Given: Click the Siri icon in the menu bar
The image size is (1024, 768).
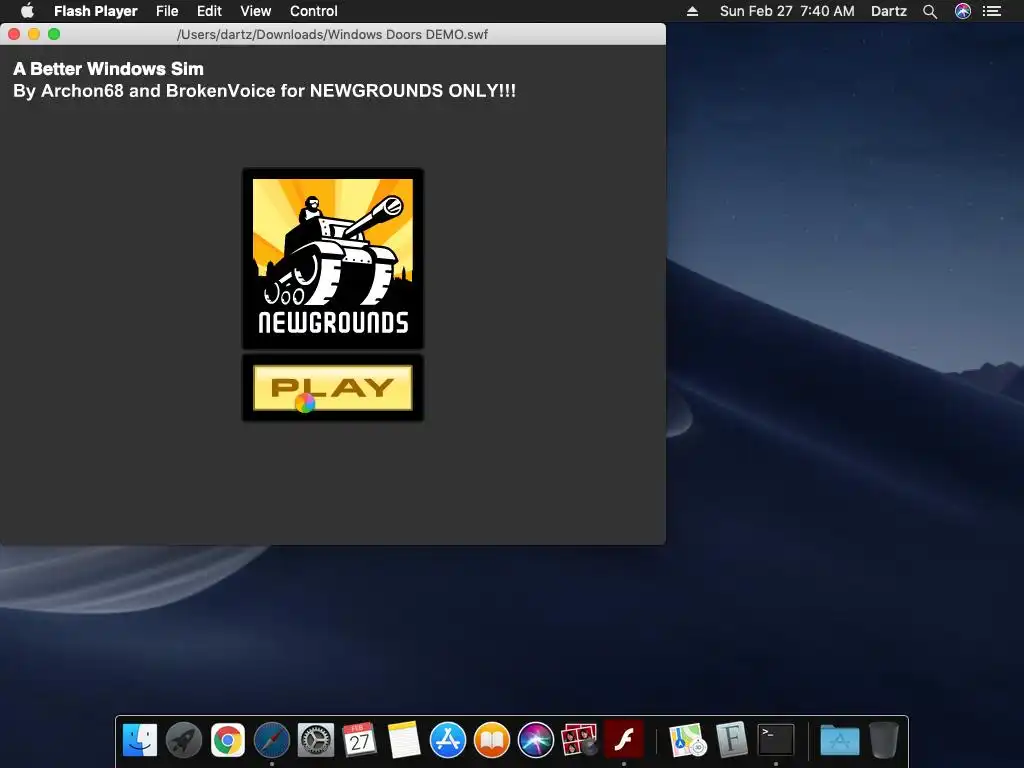Looking at the screenshot, I should pos(963,11).
